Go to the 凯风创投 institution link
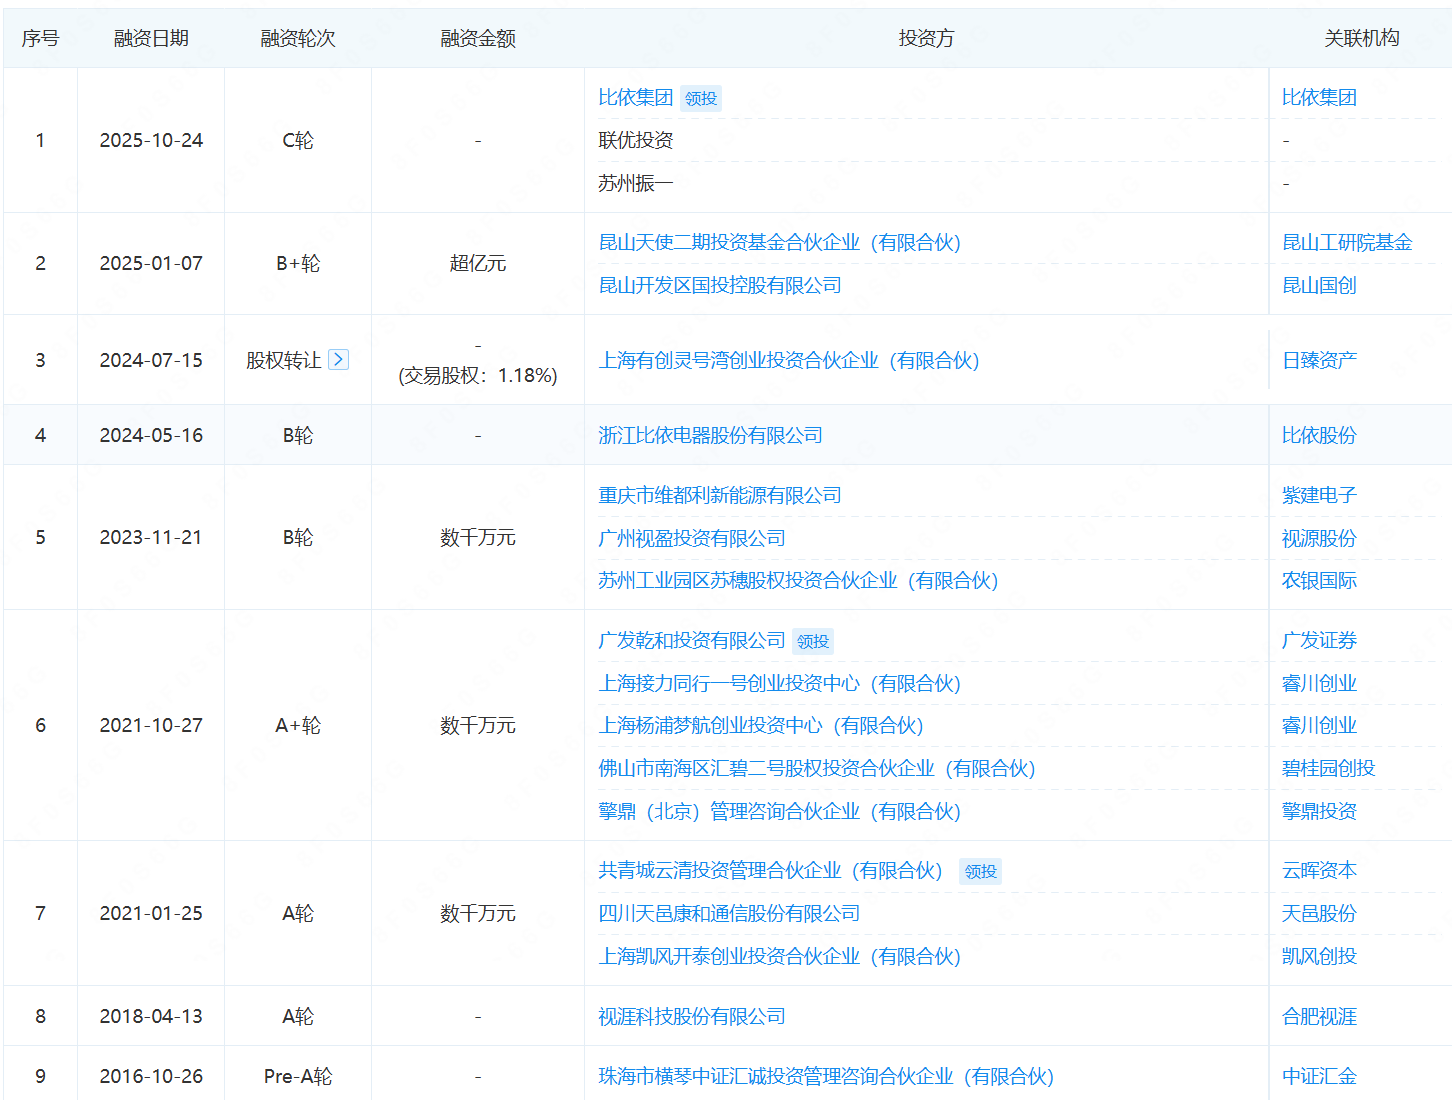This screenshot has width=1452, height=1100. [x=1319, y=957]
